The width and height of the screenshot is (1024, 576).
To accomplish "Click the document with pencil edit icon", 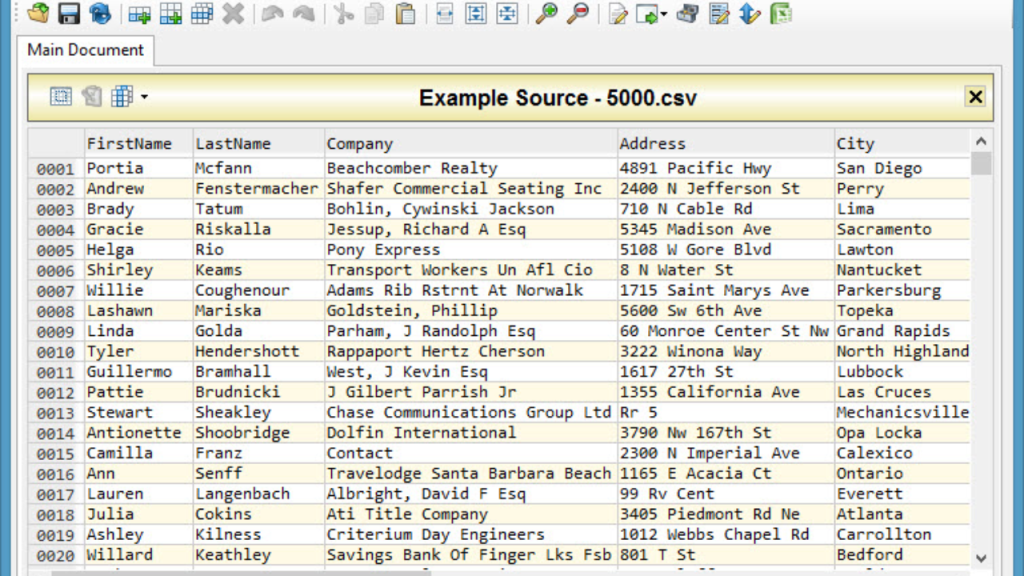I will (617, 14).
